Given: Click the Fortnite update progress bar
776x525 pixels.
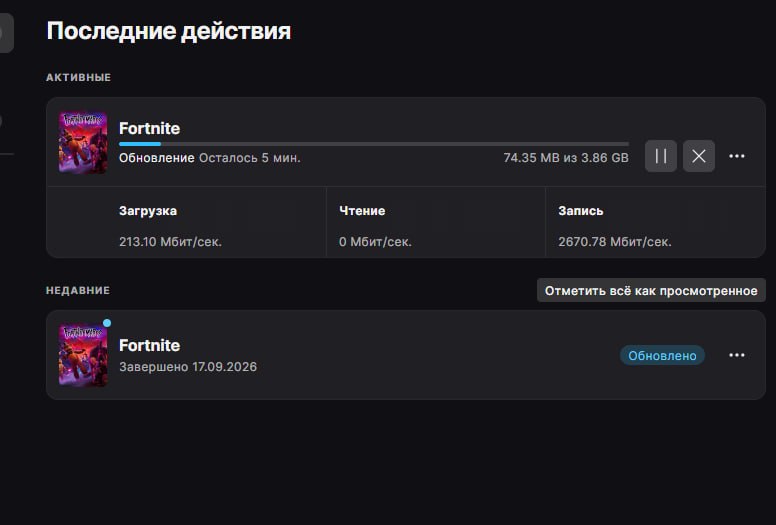Looking at the screenshot, I should tap(374, 144).
